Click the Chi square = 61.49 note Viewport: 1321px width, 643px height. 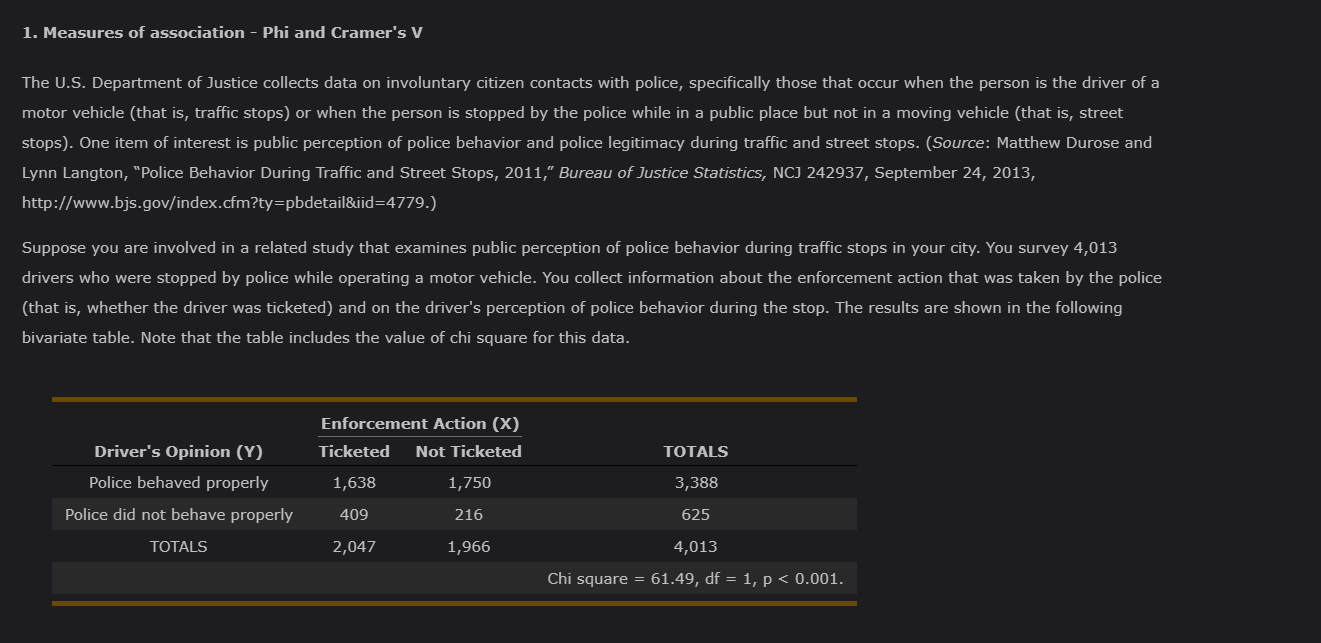pos(695,579)
